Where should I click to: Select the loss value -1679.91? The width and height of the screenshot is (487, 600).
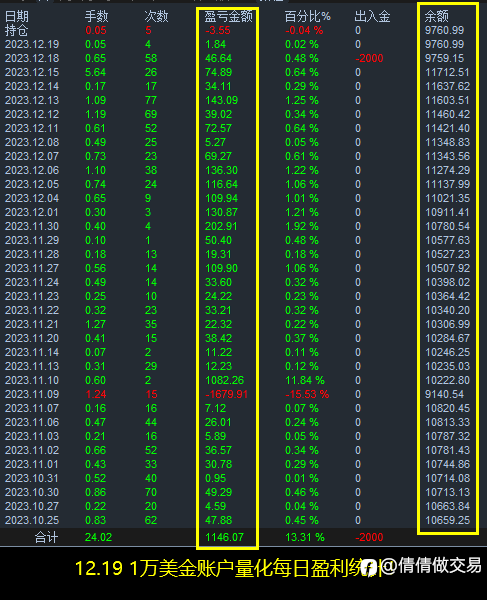point(226,394)
